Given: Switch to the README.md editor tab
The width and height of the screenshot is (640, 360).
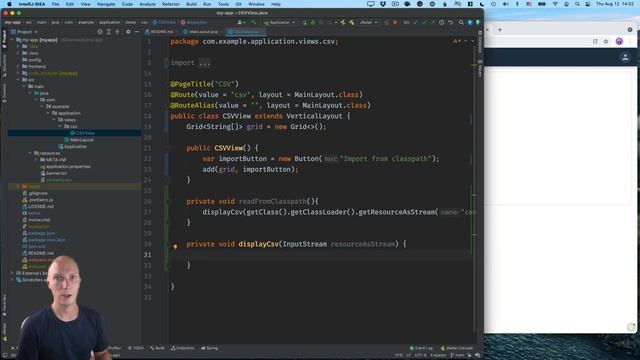Looking at the screenshot, I should click(x=160, y=32).
